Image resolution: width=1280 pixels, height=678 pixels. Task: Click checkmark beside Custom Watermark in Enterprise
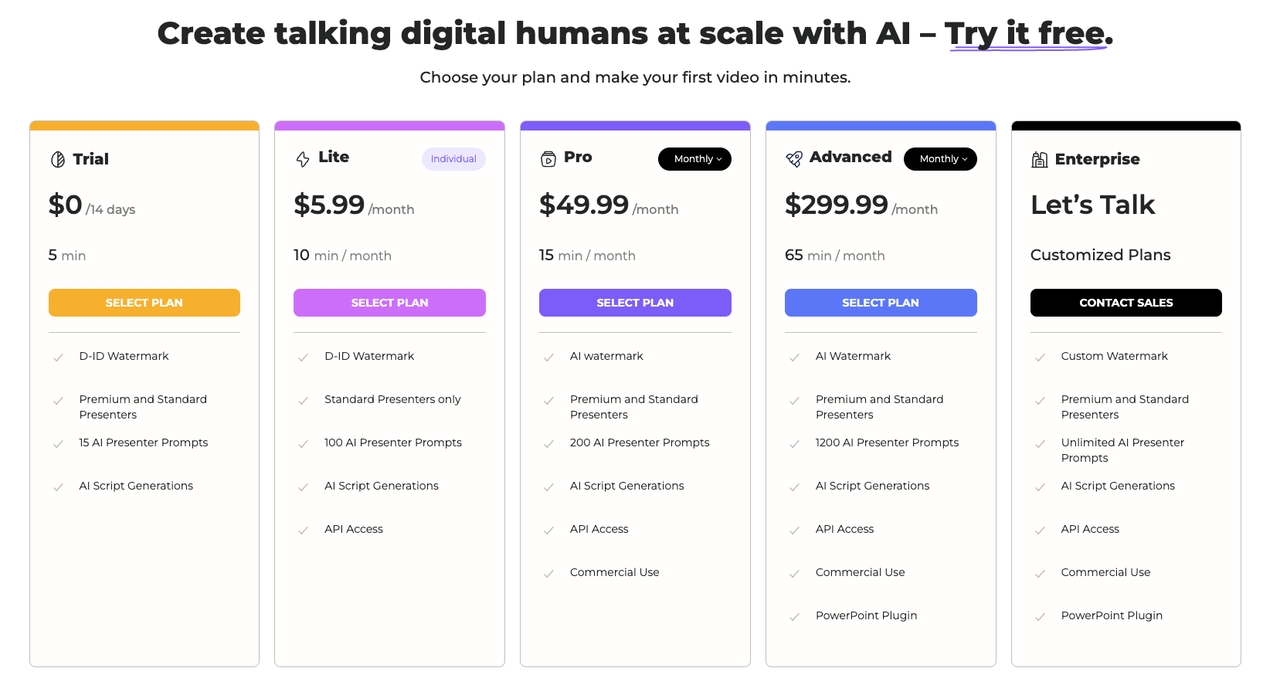[x=1040, y=357]
